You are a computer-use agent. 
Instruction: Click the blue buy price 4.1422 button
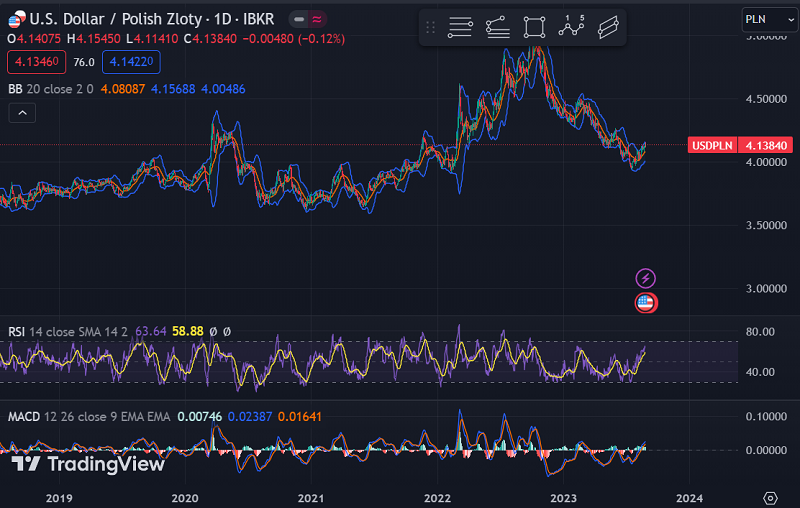pos(131,62)
